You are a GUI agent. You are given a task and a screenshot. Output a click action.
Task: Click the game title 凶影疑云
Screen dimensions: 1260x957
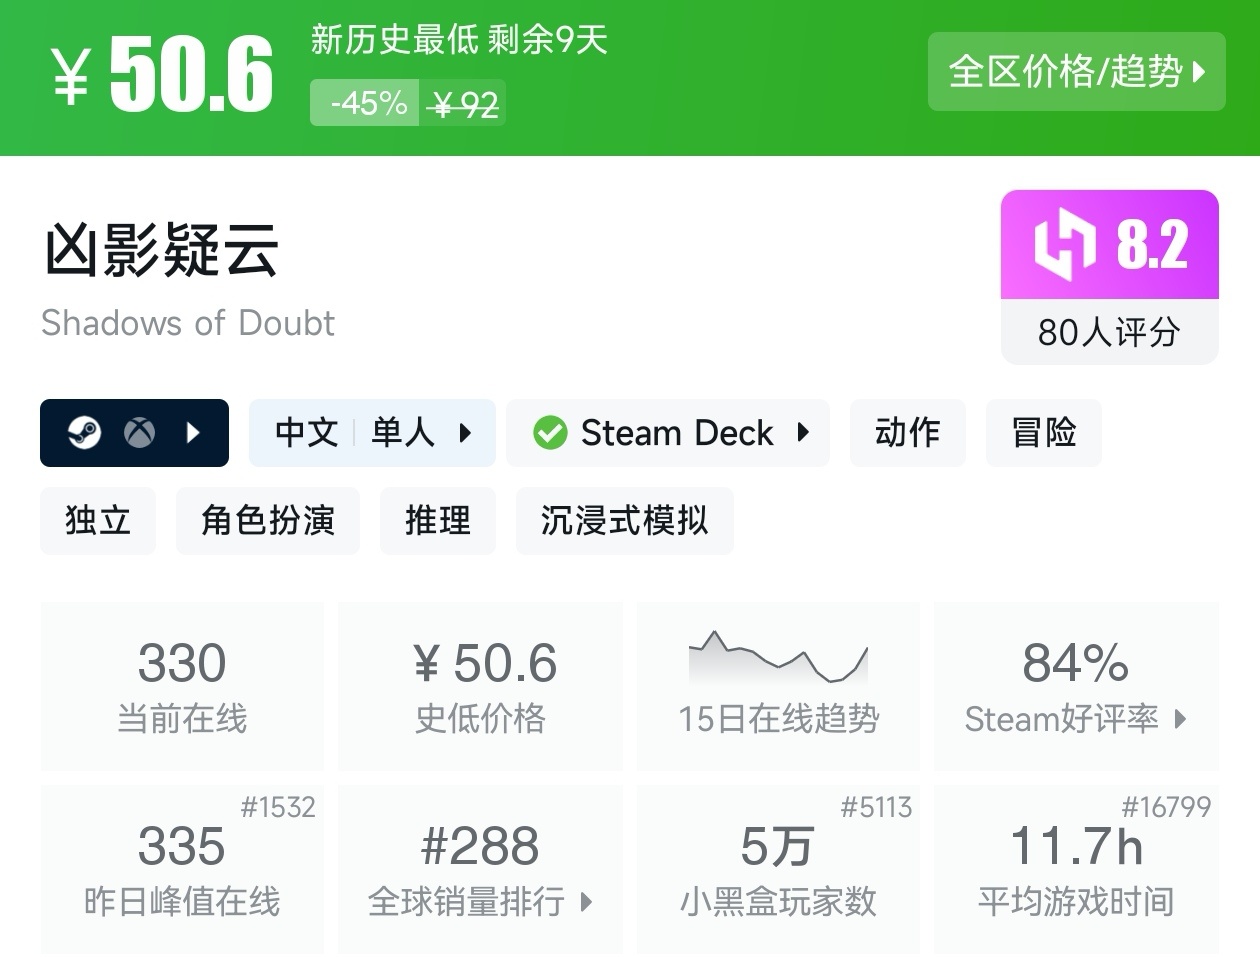[161, 249]
